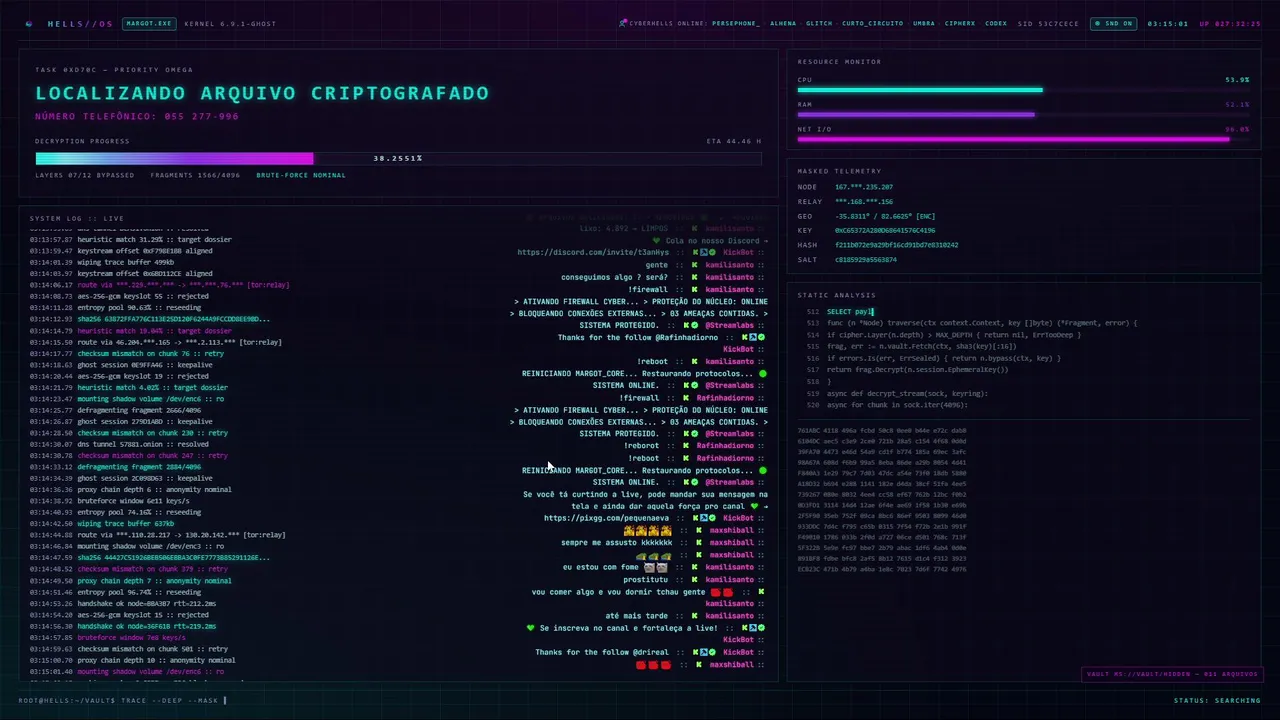
Task: Click maxshiball username beside 'sempre me assusto kkkkkkk'
Action: click(731, 543)
